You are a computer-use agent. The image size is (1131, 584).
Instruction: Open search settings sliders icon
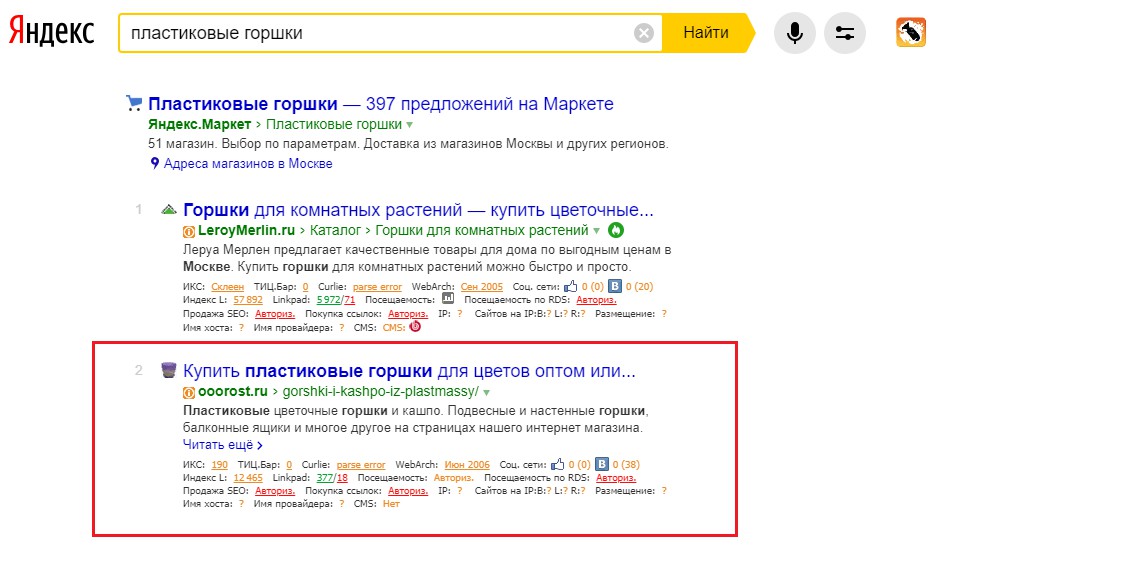tap(845, 32)
